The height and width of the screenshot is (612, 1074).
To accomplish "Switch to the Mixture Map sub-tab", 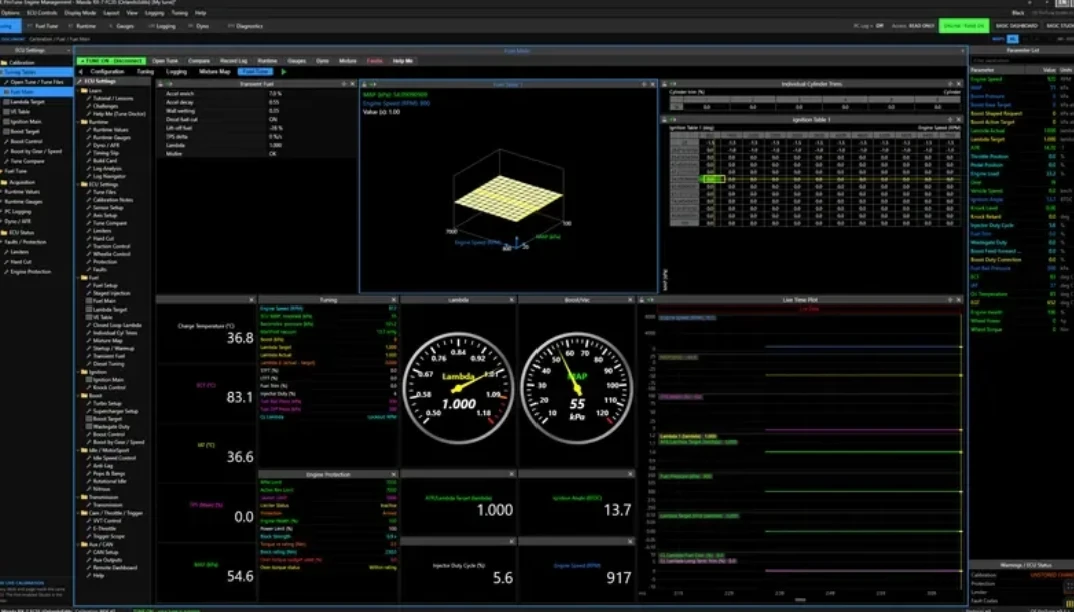I will tap(214, 71).
